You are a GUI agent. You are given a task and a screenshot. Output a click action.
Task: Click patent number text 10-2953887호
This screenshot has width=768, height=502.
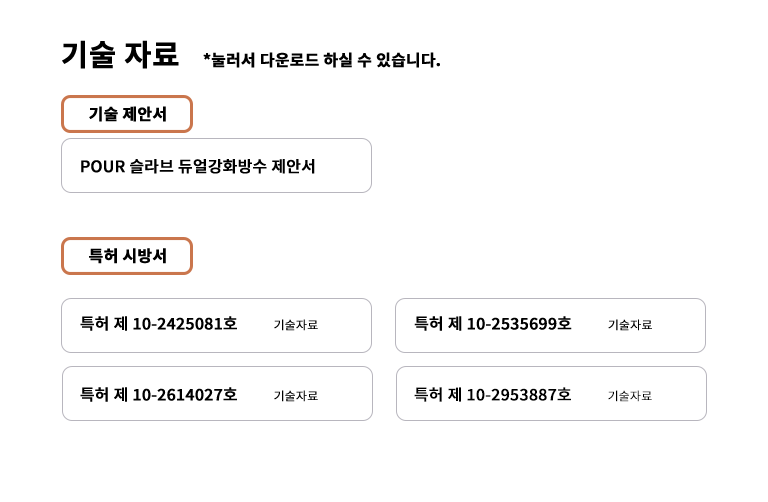(x=519, y=395)
